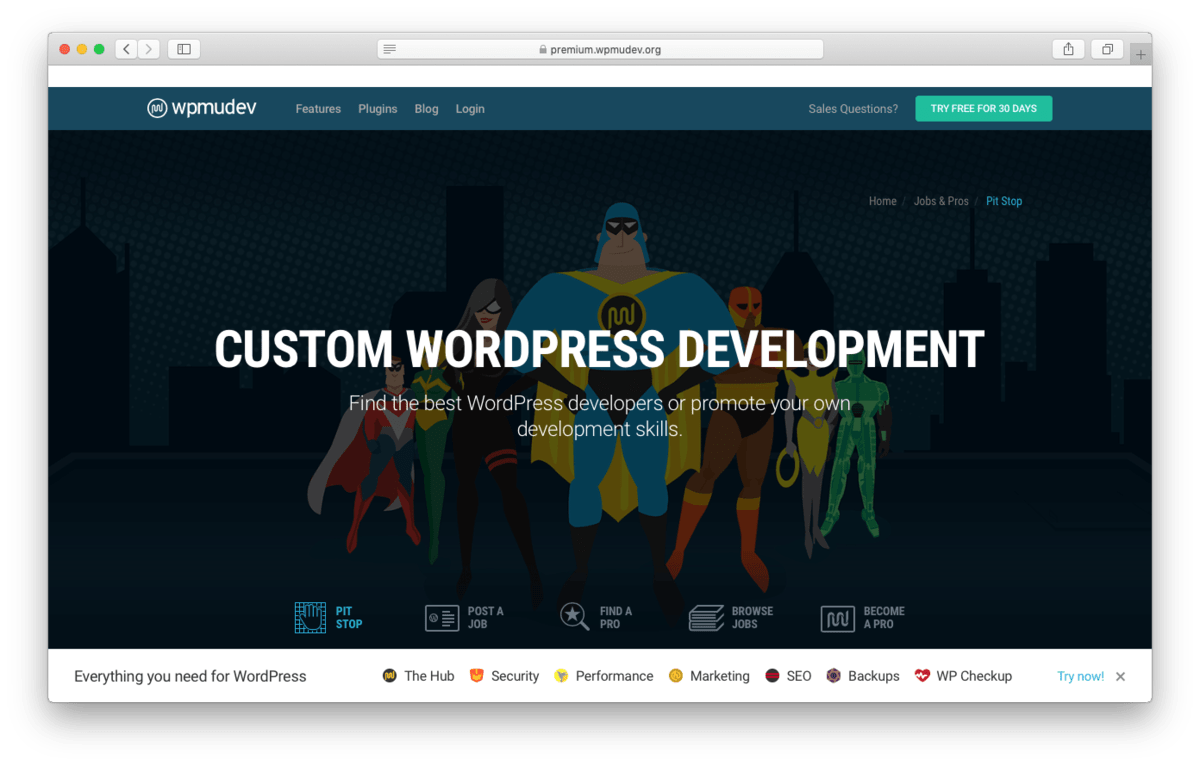Click the wpmudev logo
This screenshot has height=766, width=1200.
click(202, 108)
